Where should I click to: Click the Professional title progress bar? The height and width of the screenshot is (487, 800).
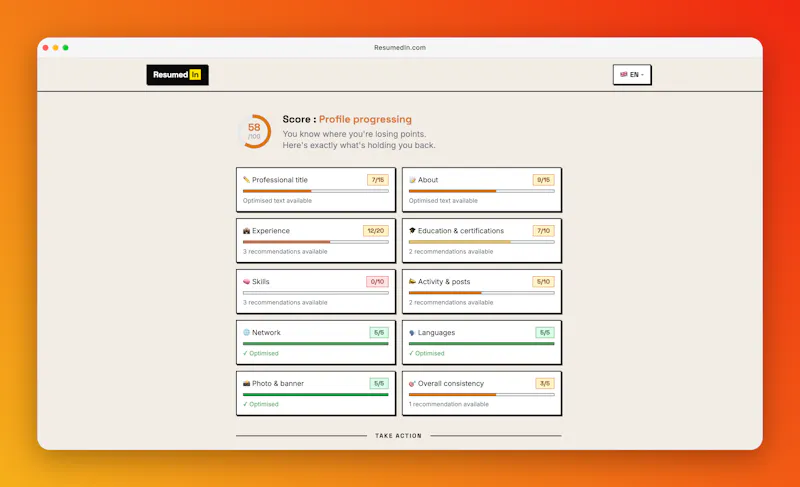tap(316, 191)
